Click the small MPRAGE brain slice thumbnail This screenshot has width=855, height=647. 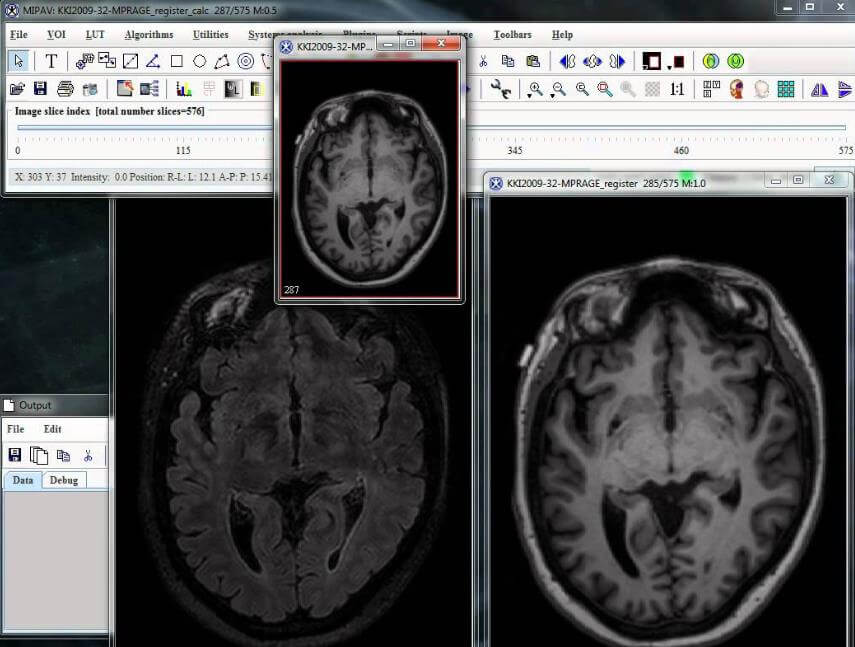click(x=369, y=179)
